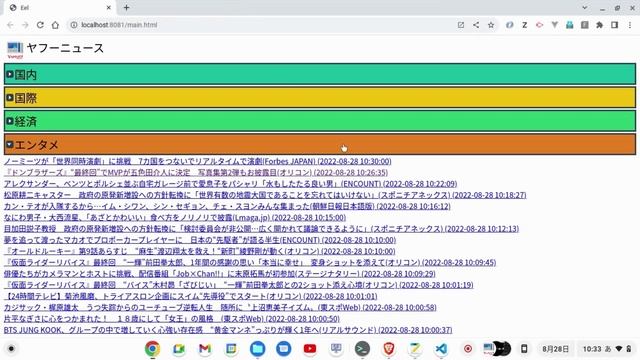This screenshot has height=360, width=640.
Task: Launch YouTube from the shelf
Action: (310, 349)
